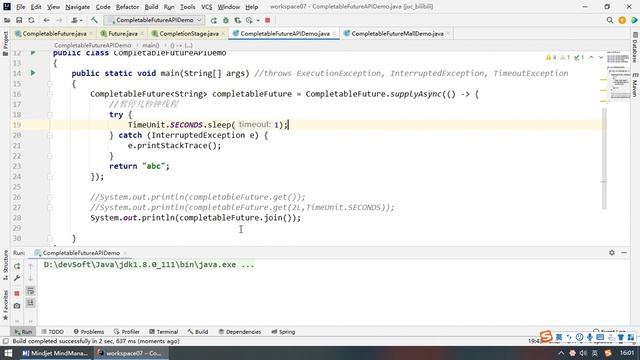Start debug with the bug icon
The width and height of the screenshot is (640, 360).
[x=226, y=20]
